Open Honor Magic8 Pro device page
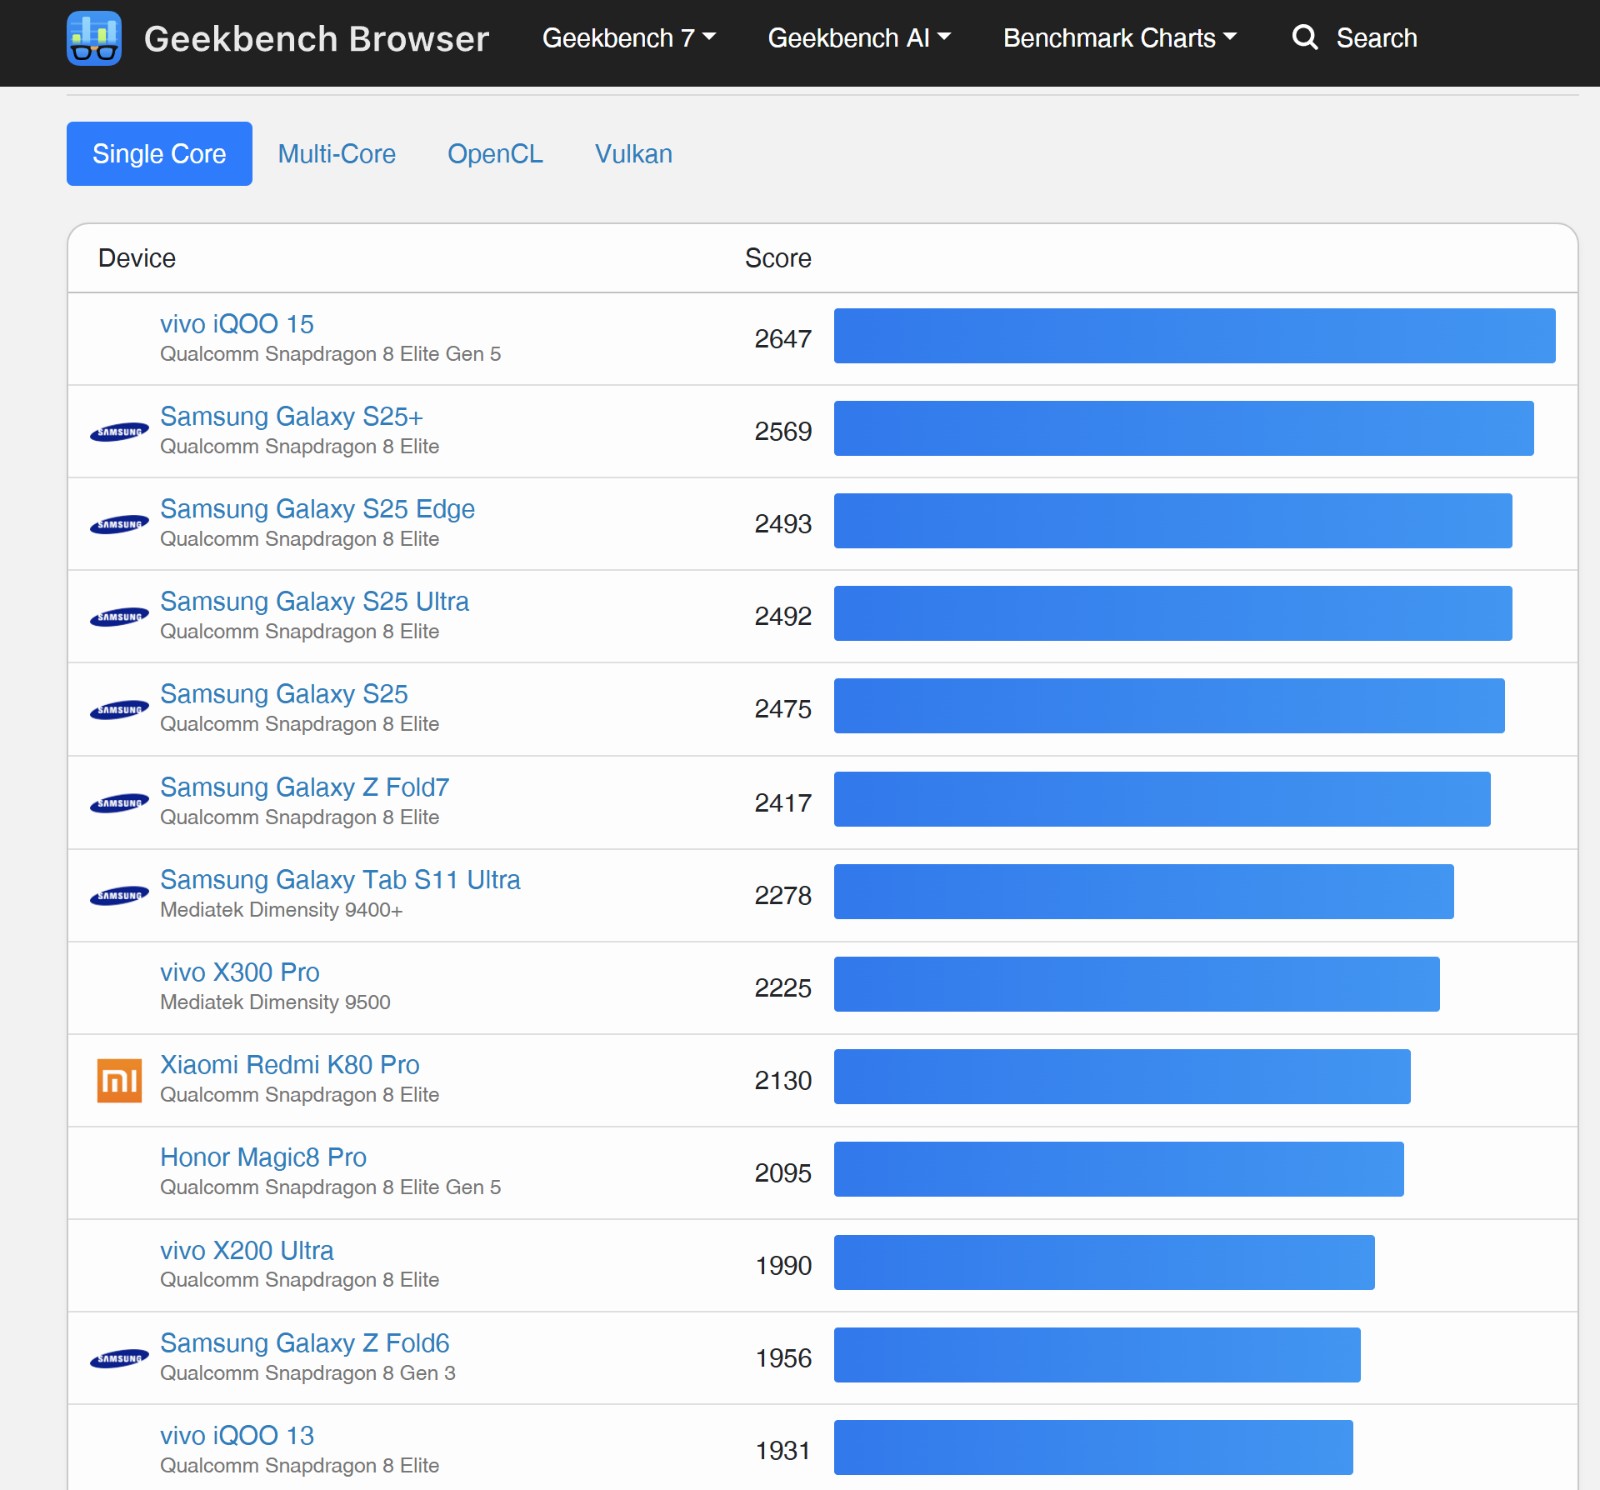This screenshot has width=1600, height=1490. pyautogui.click(x=263, y=1157)
